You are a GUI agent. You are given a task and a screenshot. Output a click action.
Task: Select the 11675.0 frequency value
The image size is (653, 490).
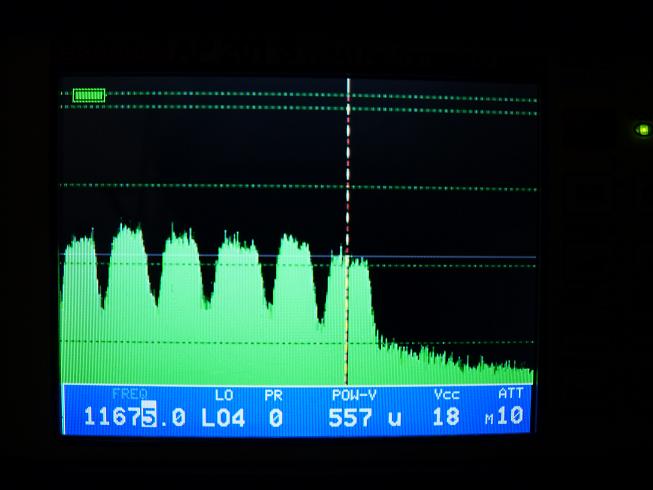tap(134, 416)
